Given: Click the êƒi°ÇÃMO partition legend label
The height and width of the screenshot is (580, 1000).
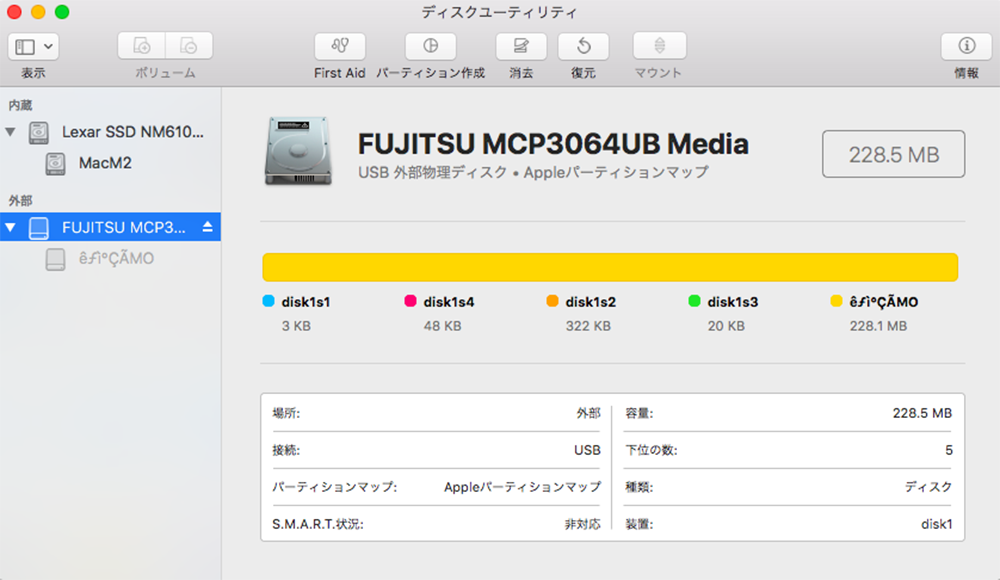Looking at the screenshot, I should point(884,302).
